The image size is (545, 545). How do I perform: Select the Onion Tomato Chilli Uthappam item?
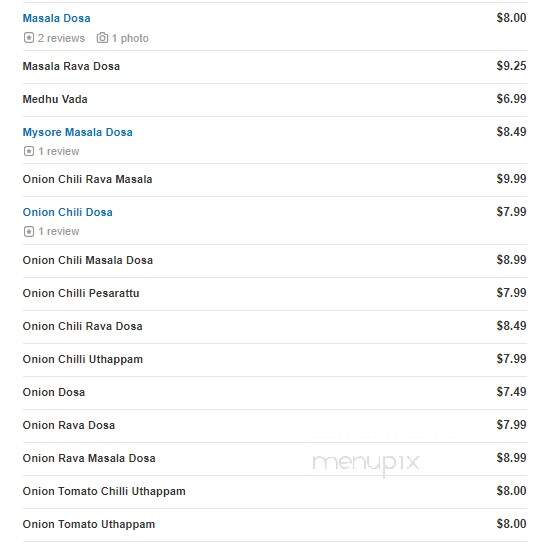click(x=104, y=491)
